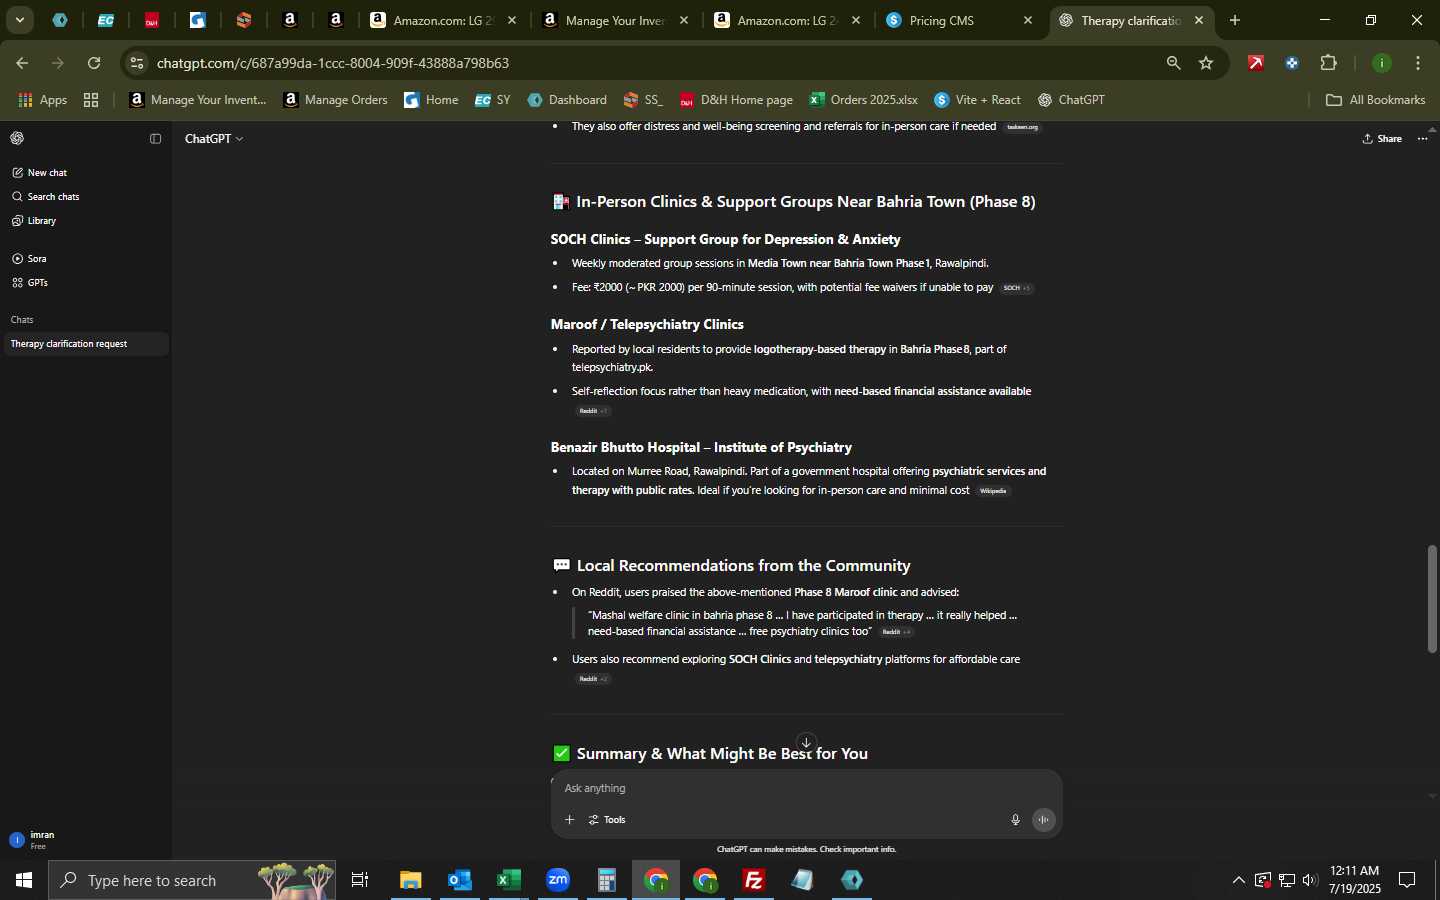The image size is (1440, 900).
Task: Open the Extensions puzzle icon
Action: point(1329,63)
